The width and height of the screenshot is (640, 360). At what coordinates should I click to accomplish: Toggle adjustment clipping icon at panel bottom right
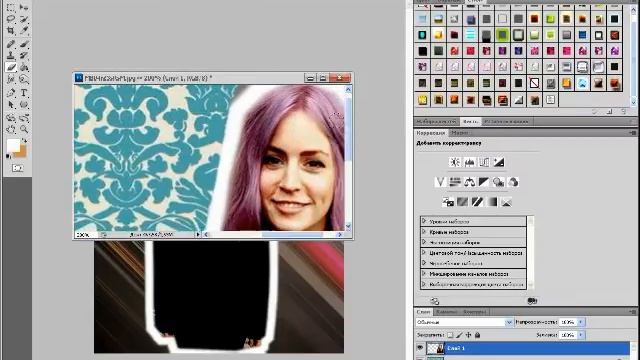(532, 301)
